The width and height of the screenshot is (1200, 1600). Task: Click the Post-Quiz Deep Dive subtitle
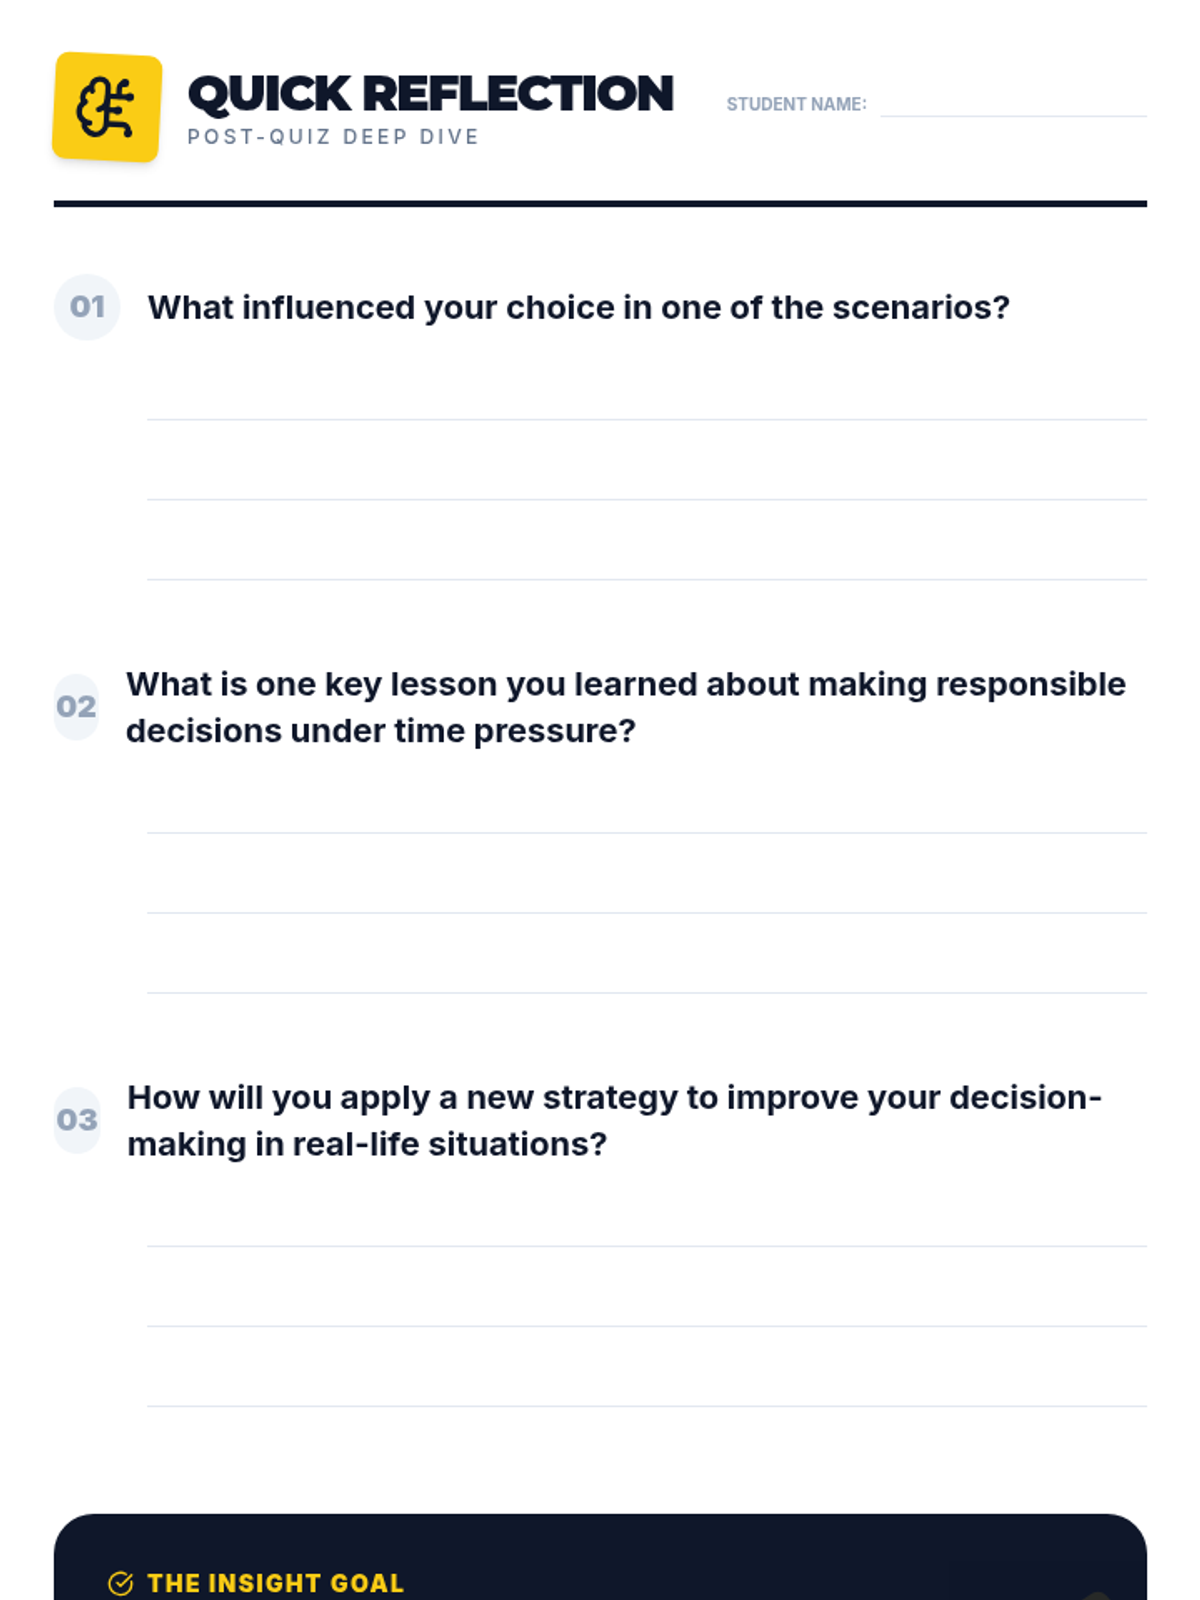(x=333, y=137)
